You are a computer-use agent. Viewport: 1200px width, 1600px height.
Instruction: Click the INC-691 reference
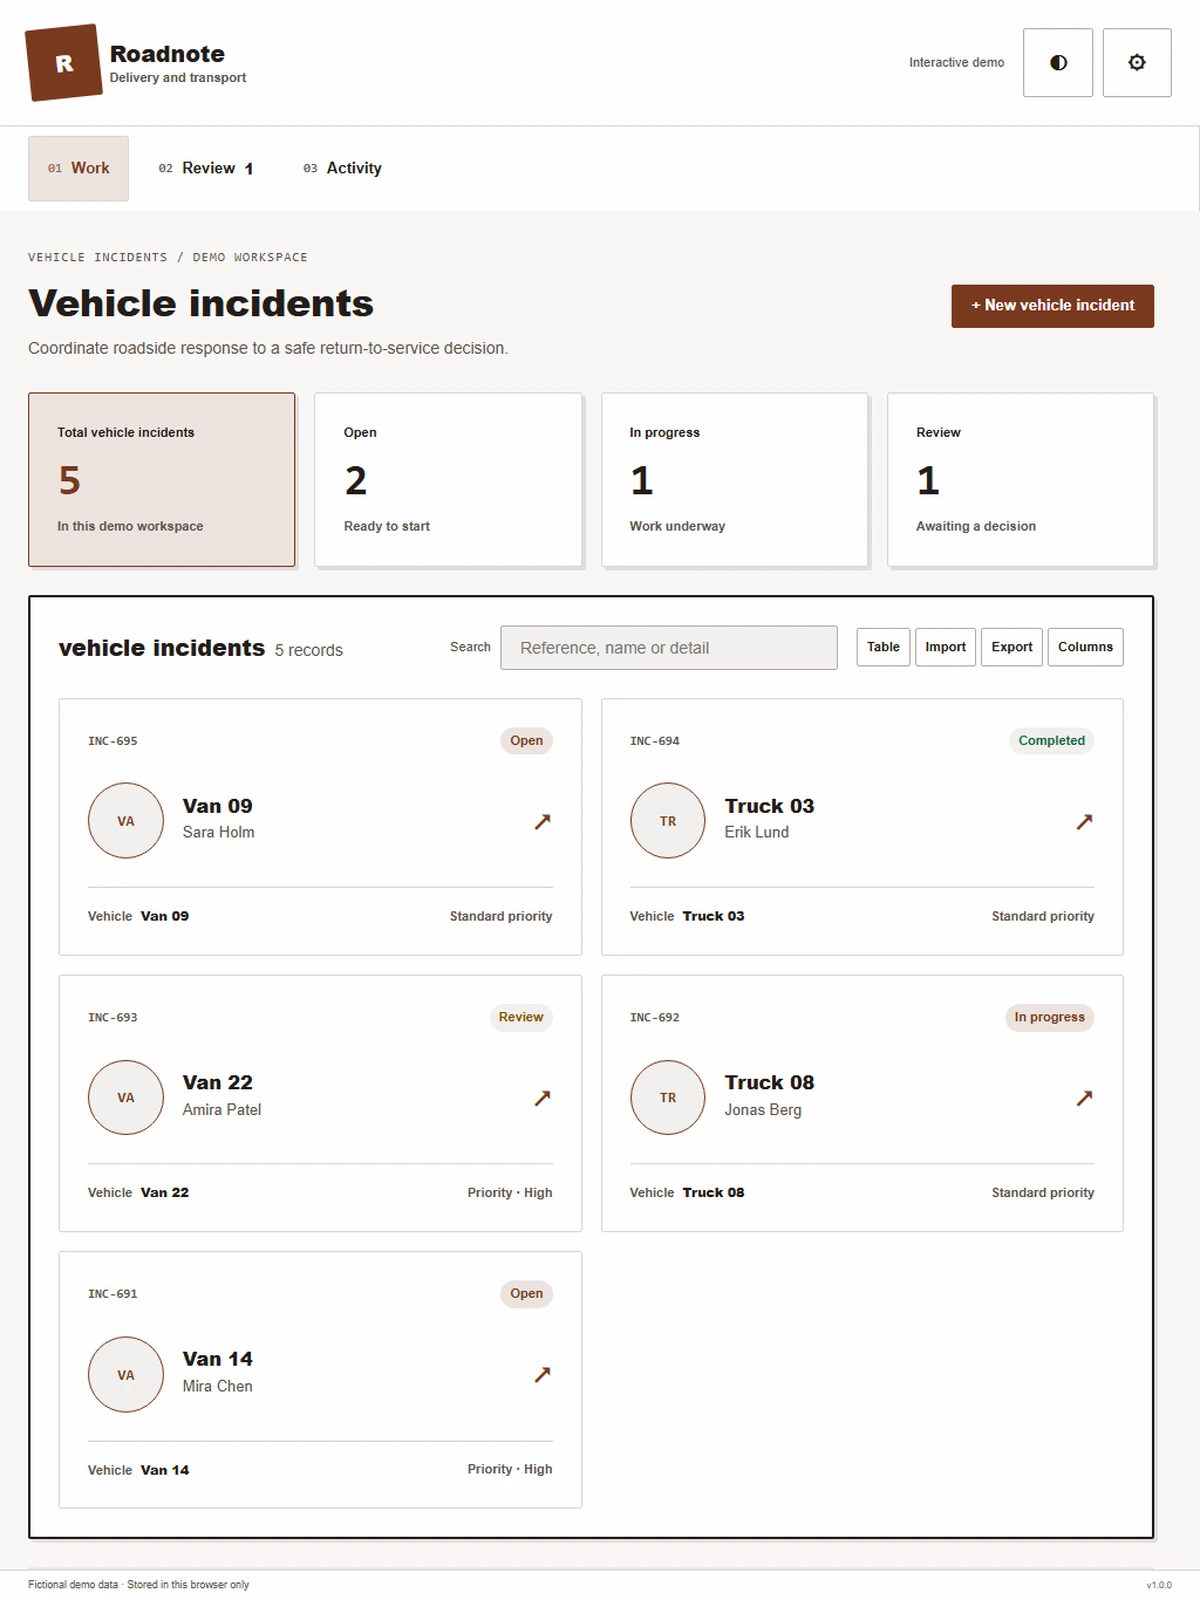click(x=113, y=1294)
